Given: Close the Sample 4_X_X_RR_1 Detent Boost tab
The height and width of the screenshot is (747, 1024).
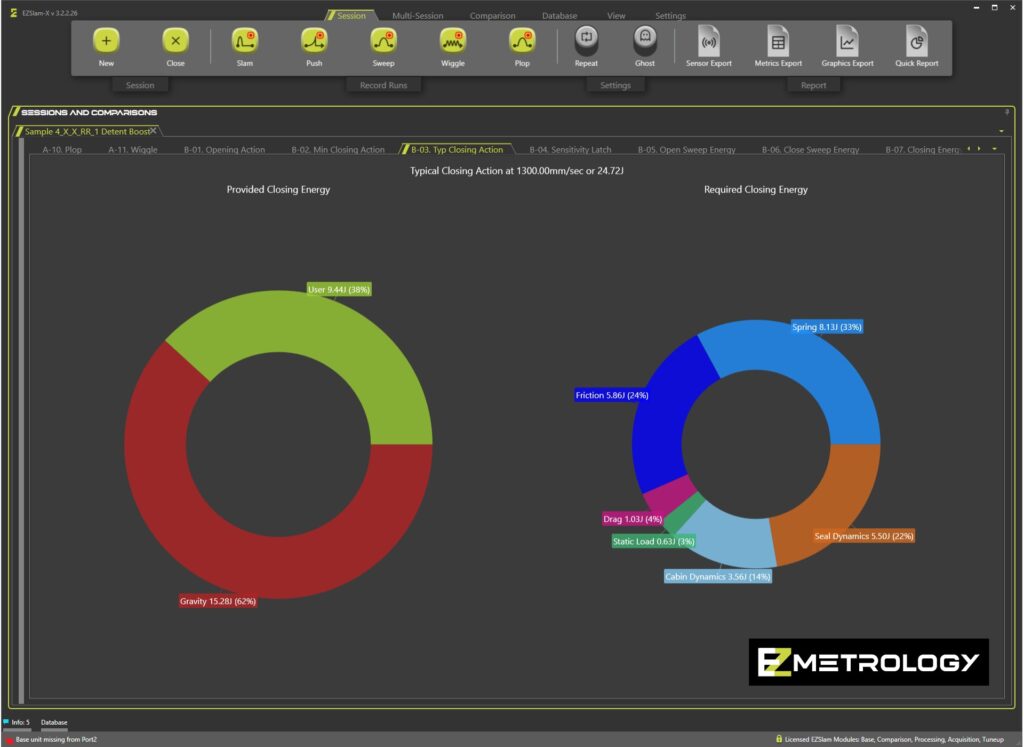Looking at the screenshot, I should coord(153,130).
